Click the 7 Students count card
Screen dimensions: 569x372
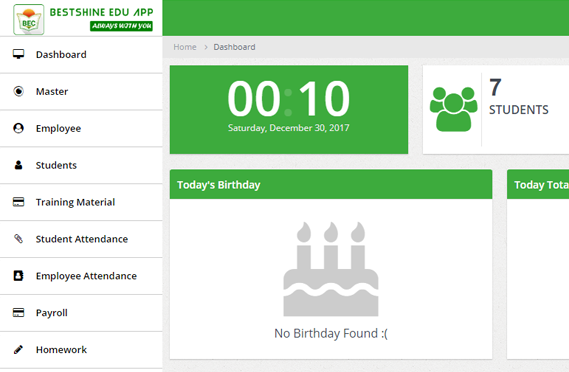496,110
